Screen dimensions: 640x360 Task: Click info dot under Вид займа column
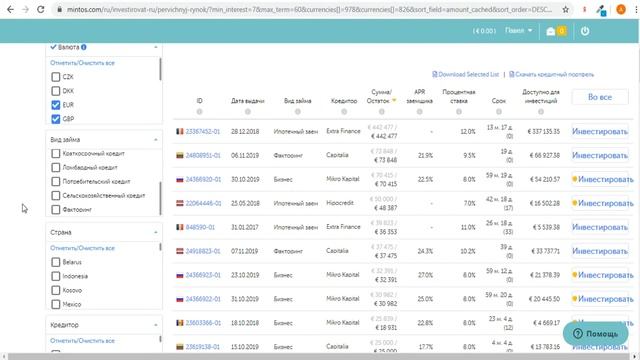point(298,111)
